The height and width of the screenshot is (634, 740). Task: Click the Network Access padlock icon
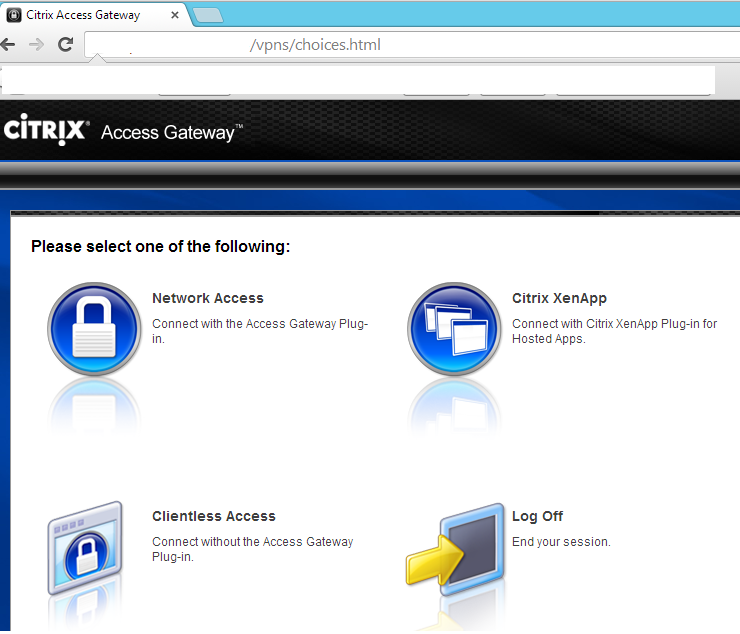tap(94, 328)
